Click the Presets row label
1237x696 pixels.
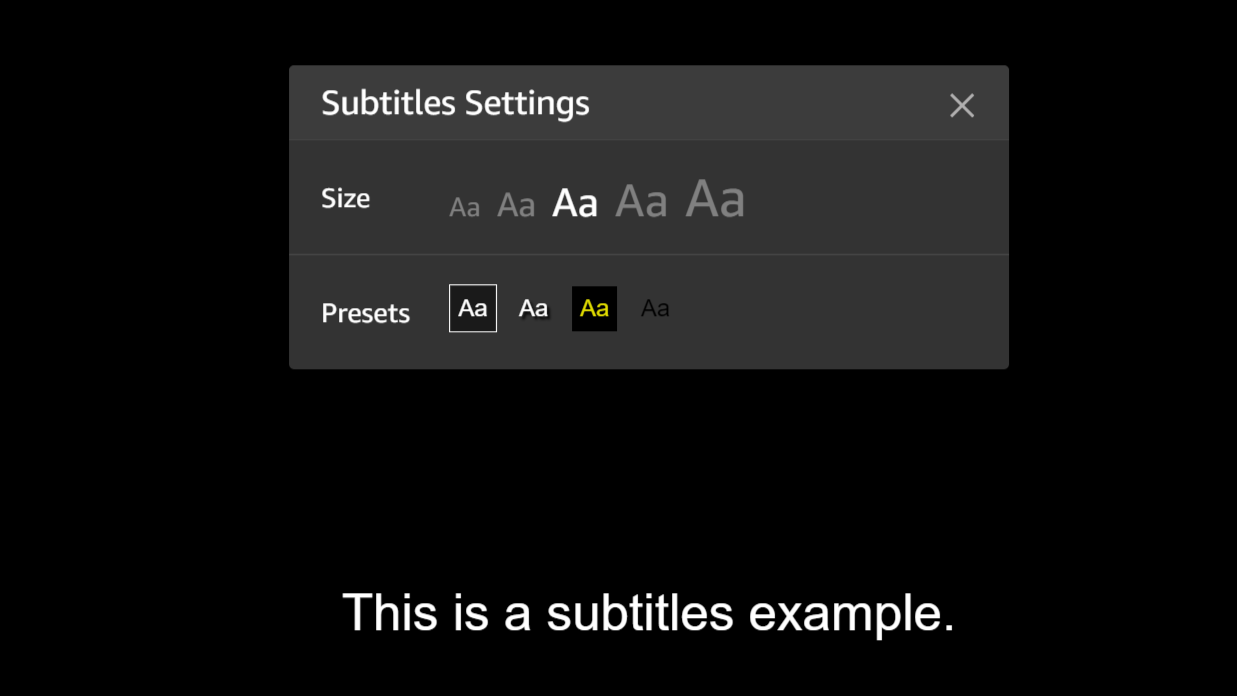pos(366,313)
